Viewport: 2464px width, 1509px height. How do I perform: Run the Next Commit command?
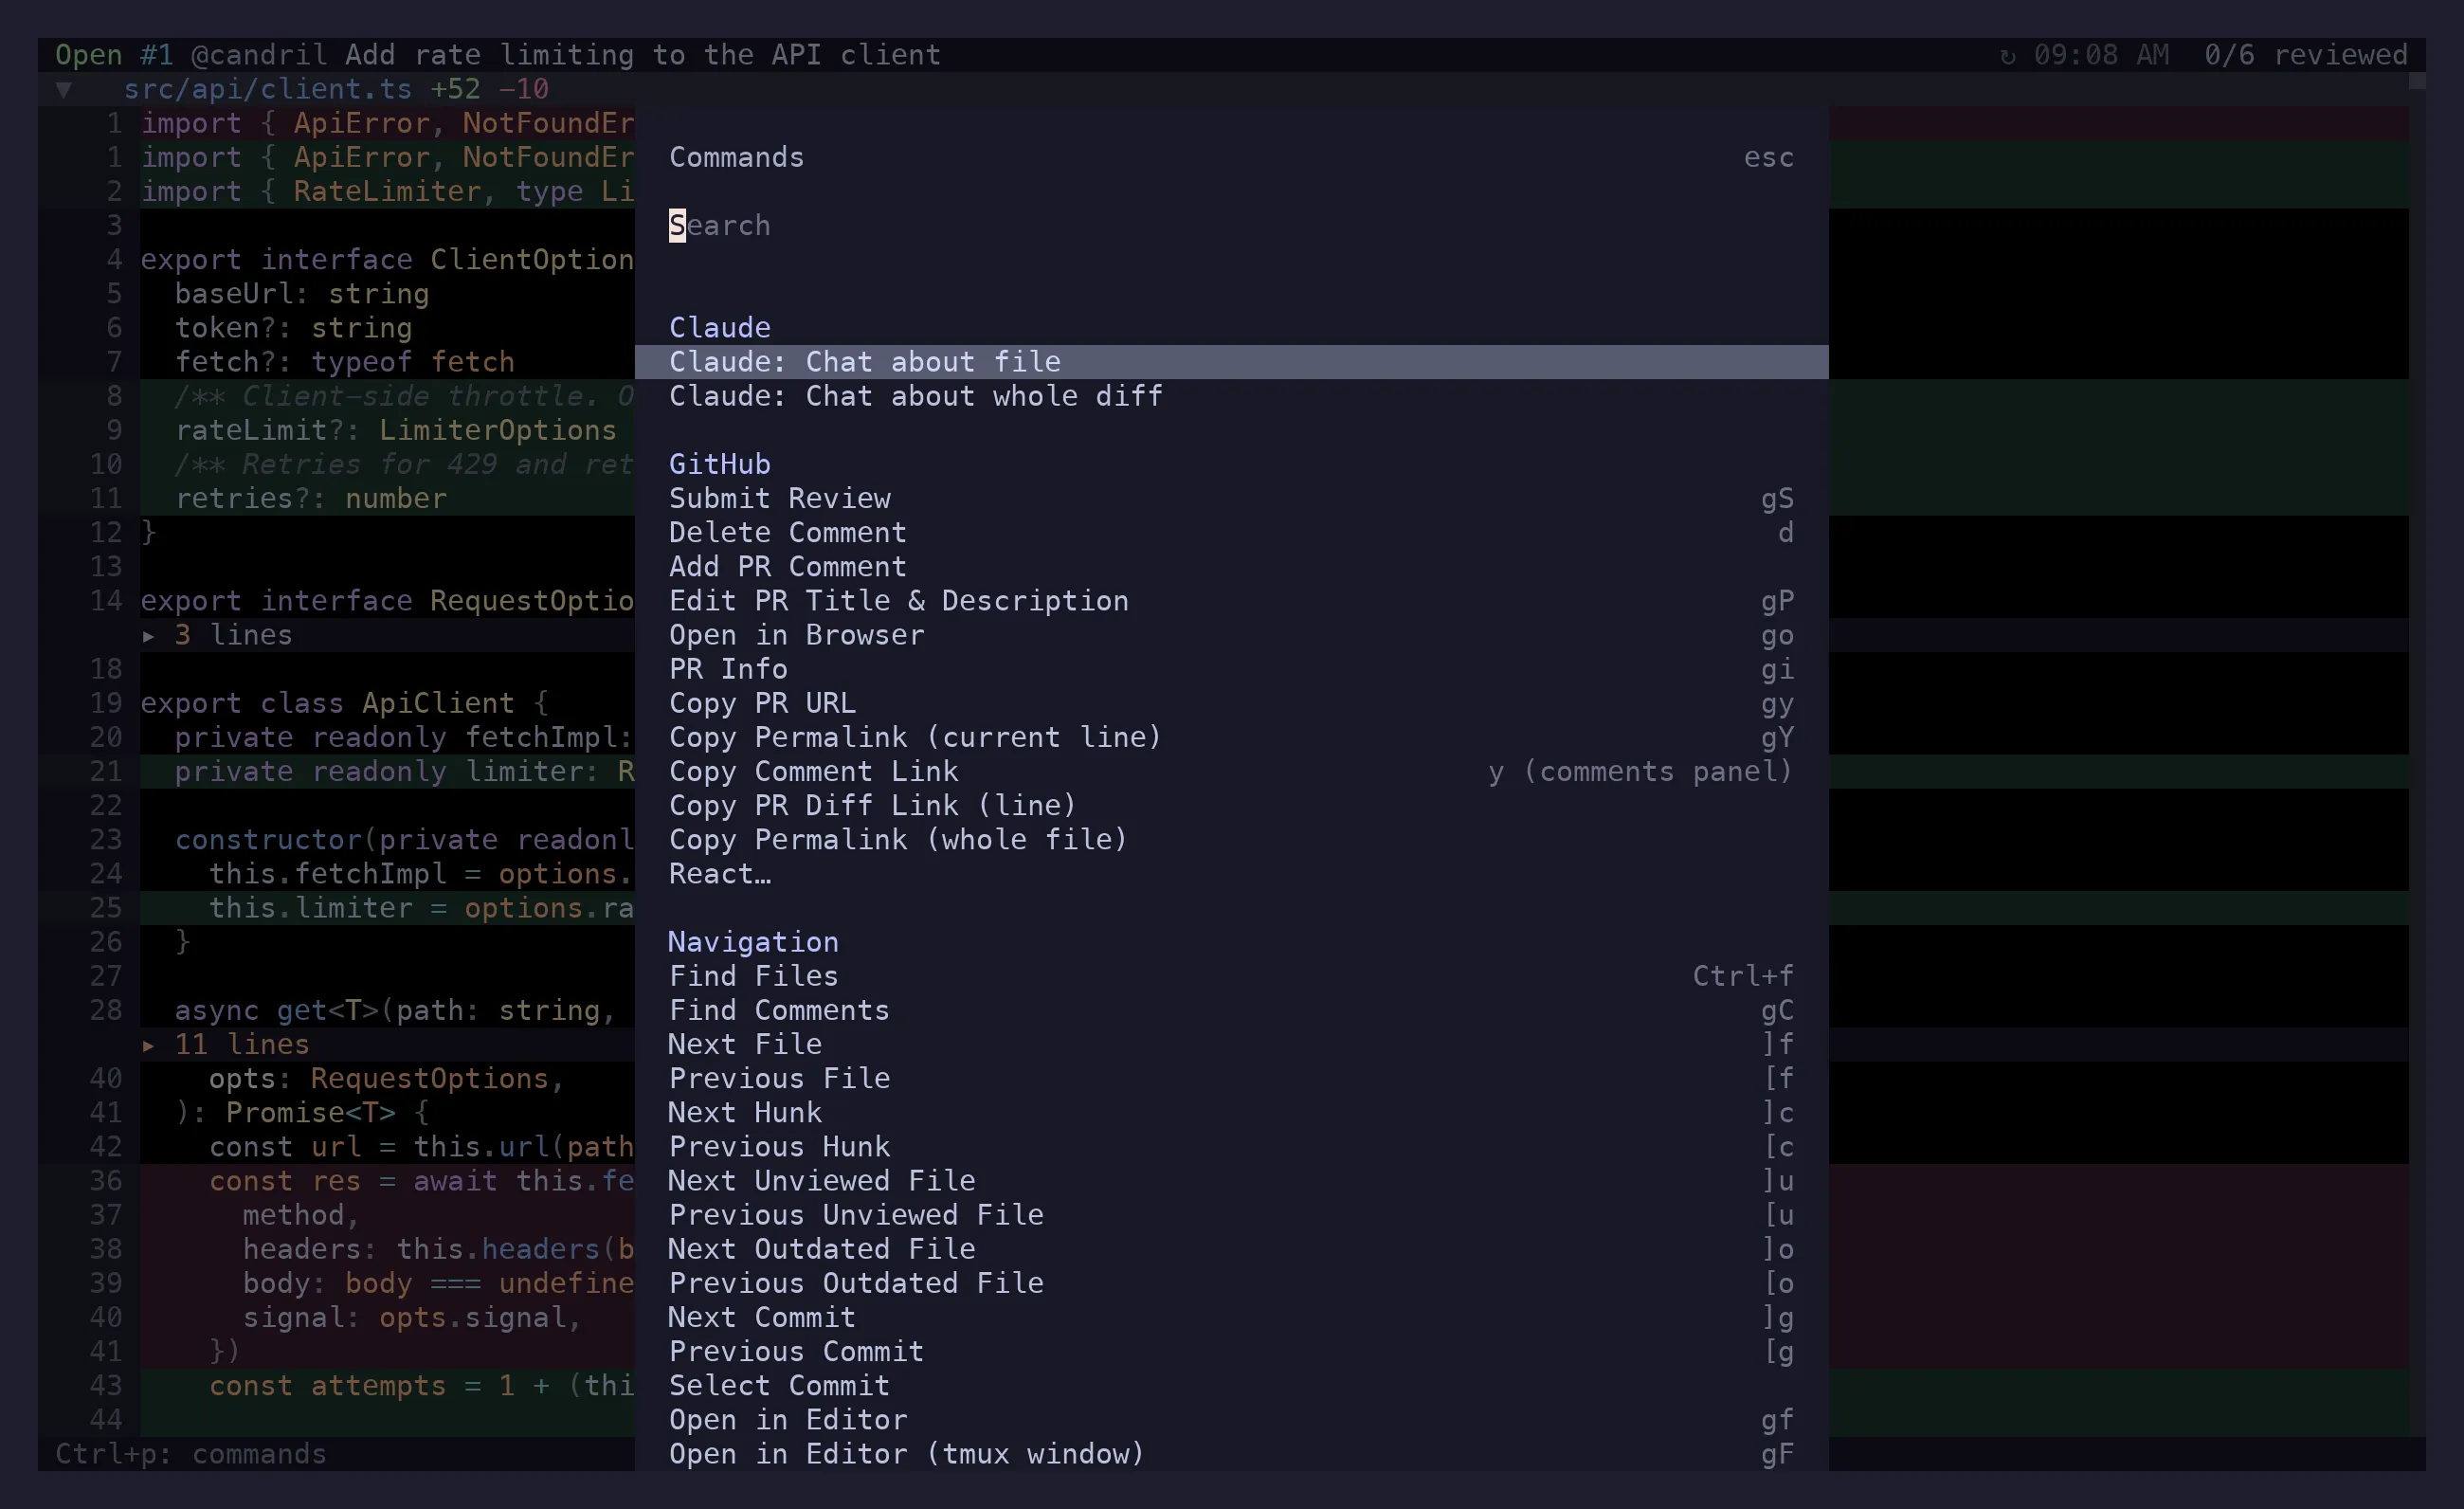[x=1231, y=1317]
